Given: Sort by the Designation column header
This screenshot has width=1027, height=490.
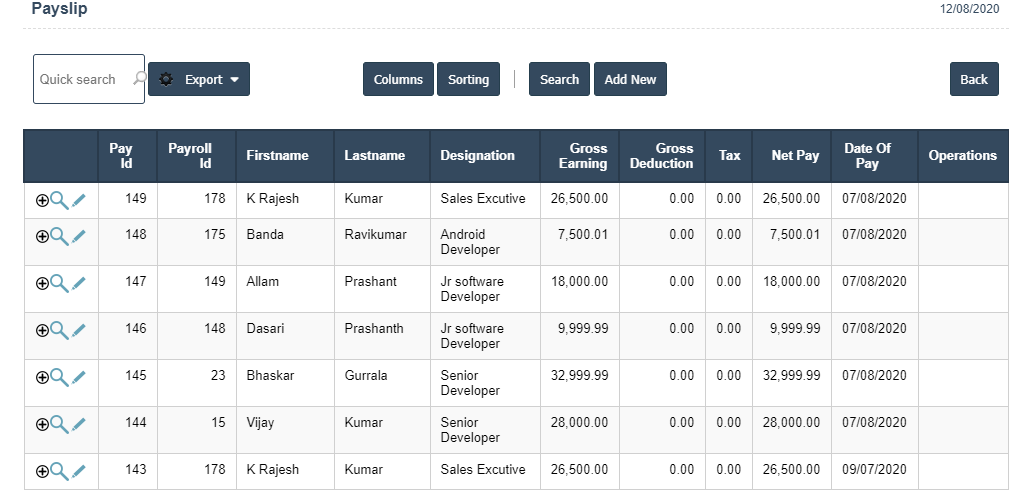Looking at the screenshot, I should pyautogui.click(x=477, y=156).
